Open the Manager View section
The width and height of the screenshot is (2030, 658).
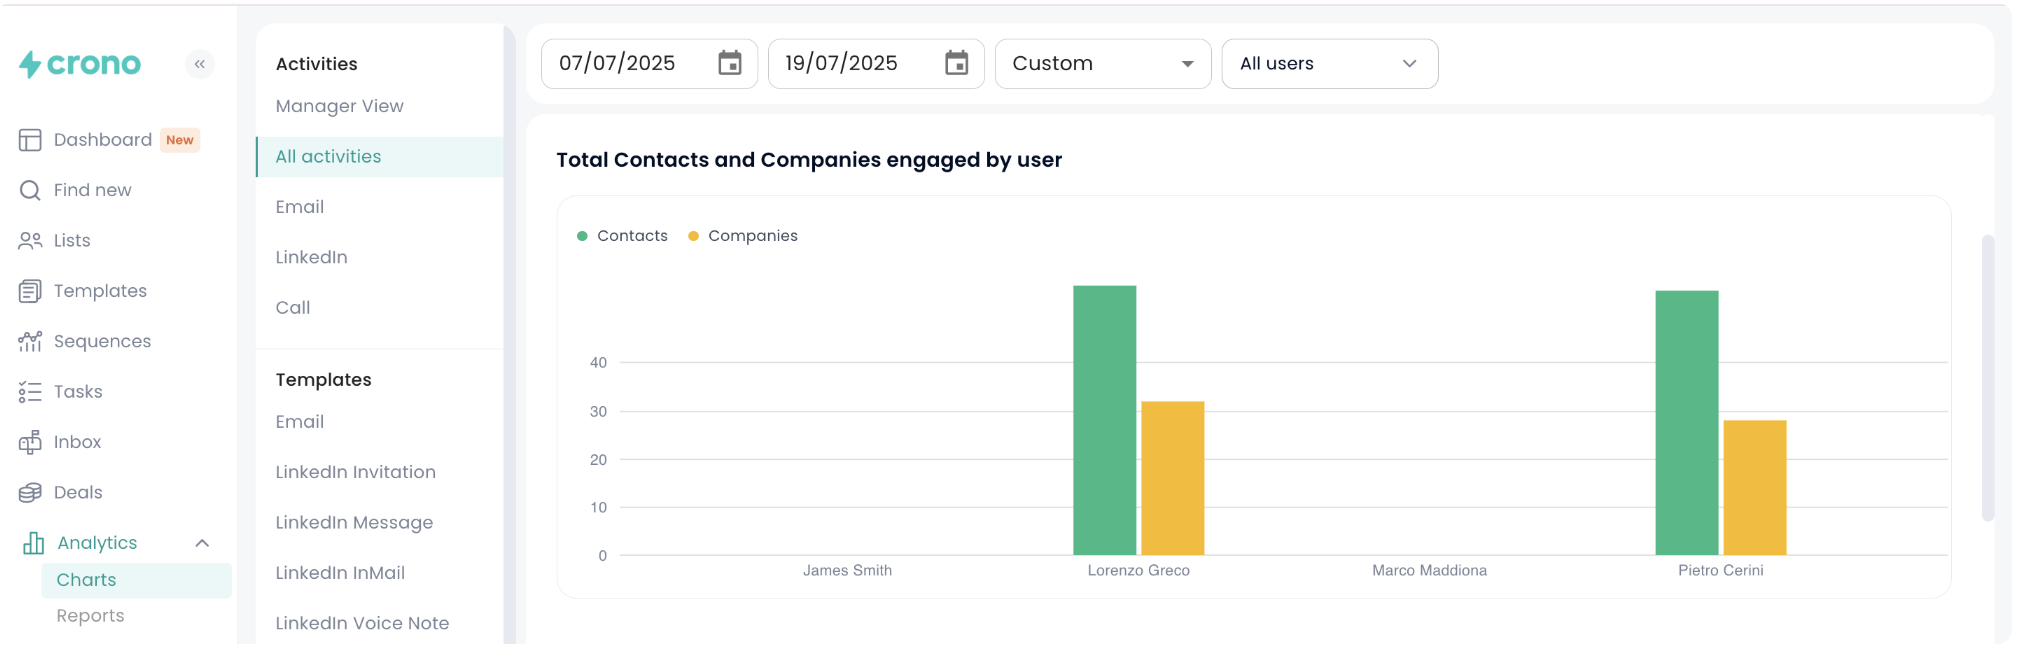pyautogui.click(x=340, y=106)
